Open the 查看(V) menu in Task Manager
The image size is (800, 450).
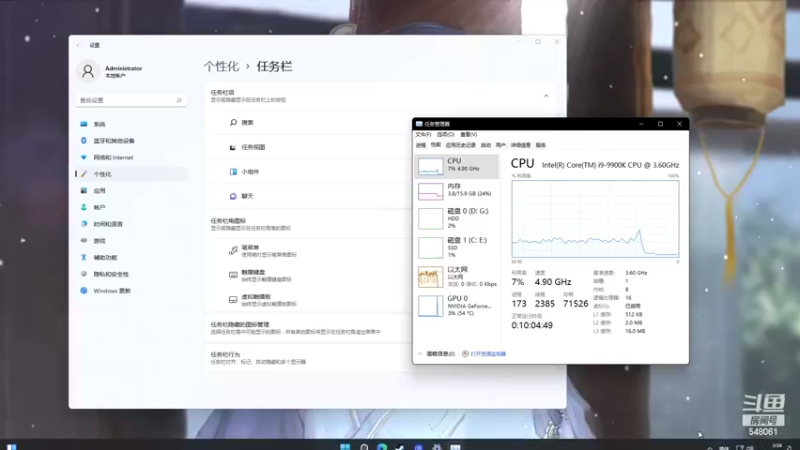(x=468, y=135)
